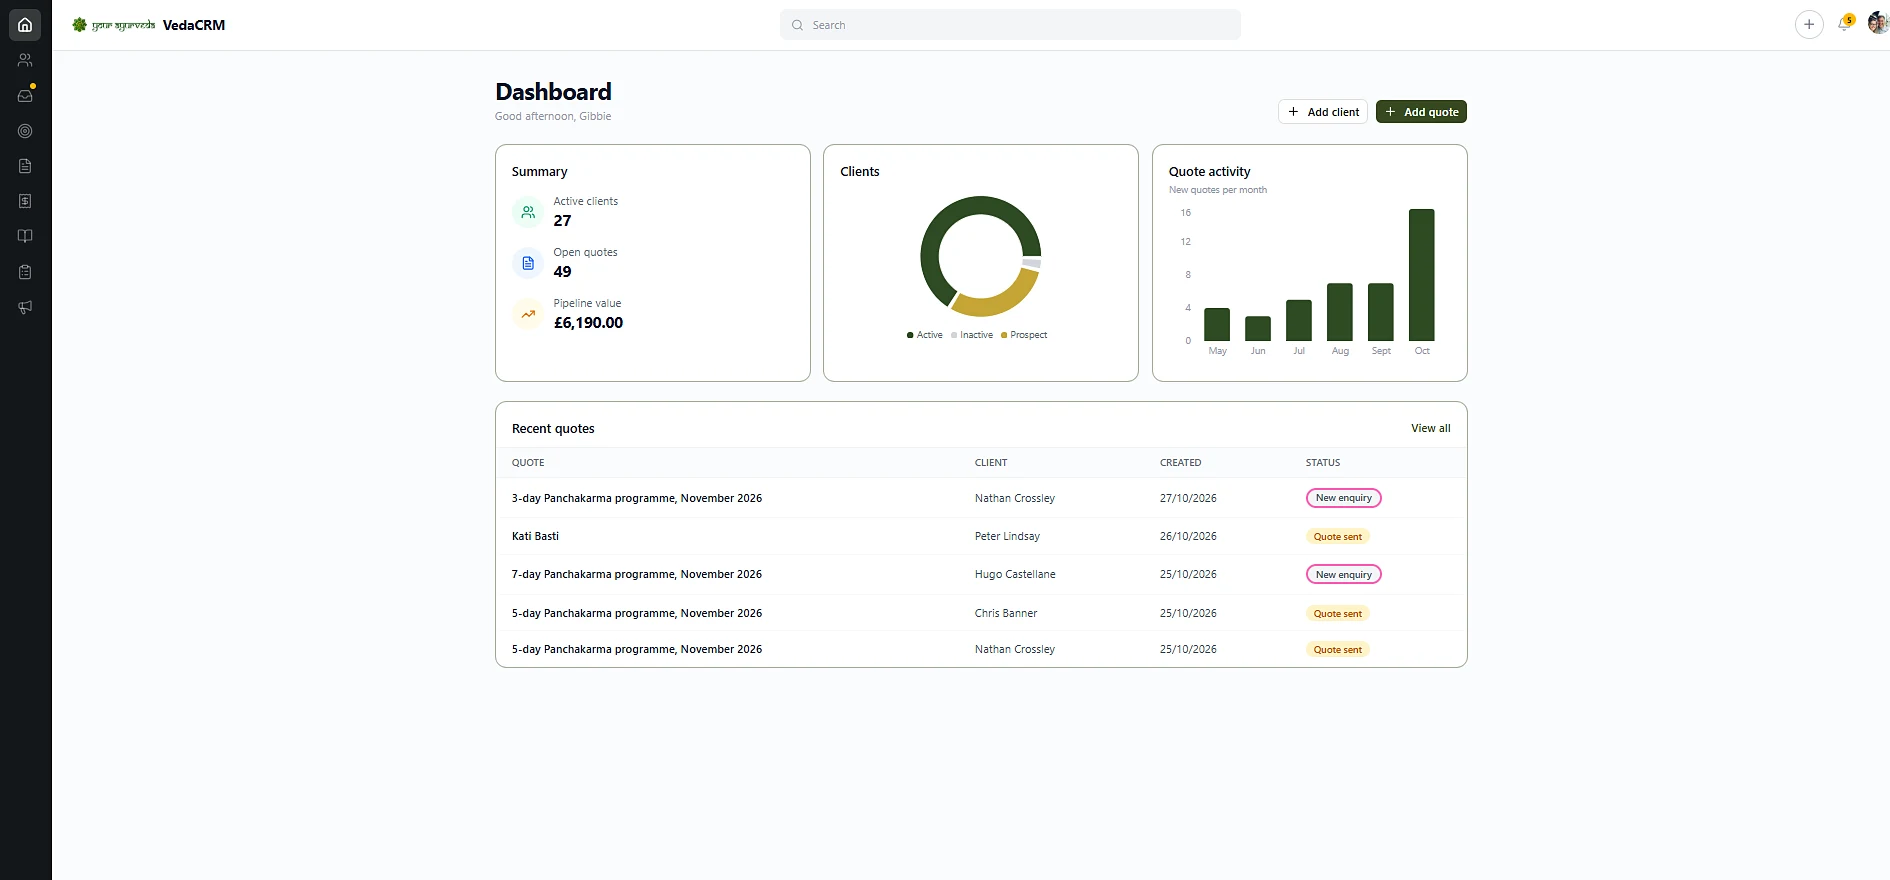Open the 7-day Panchakarma programme quote
Viewport: 1890px width, 880px height.
click(637, 574)
